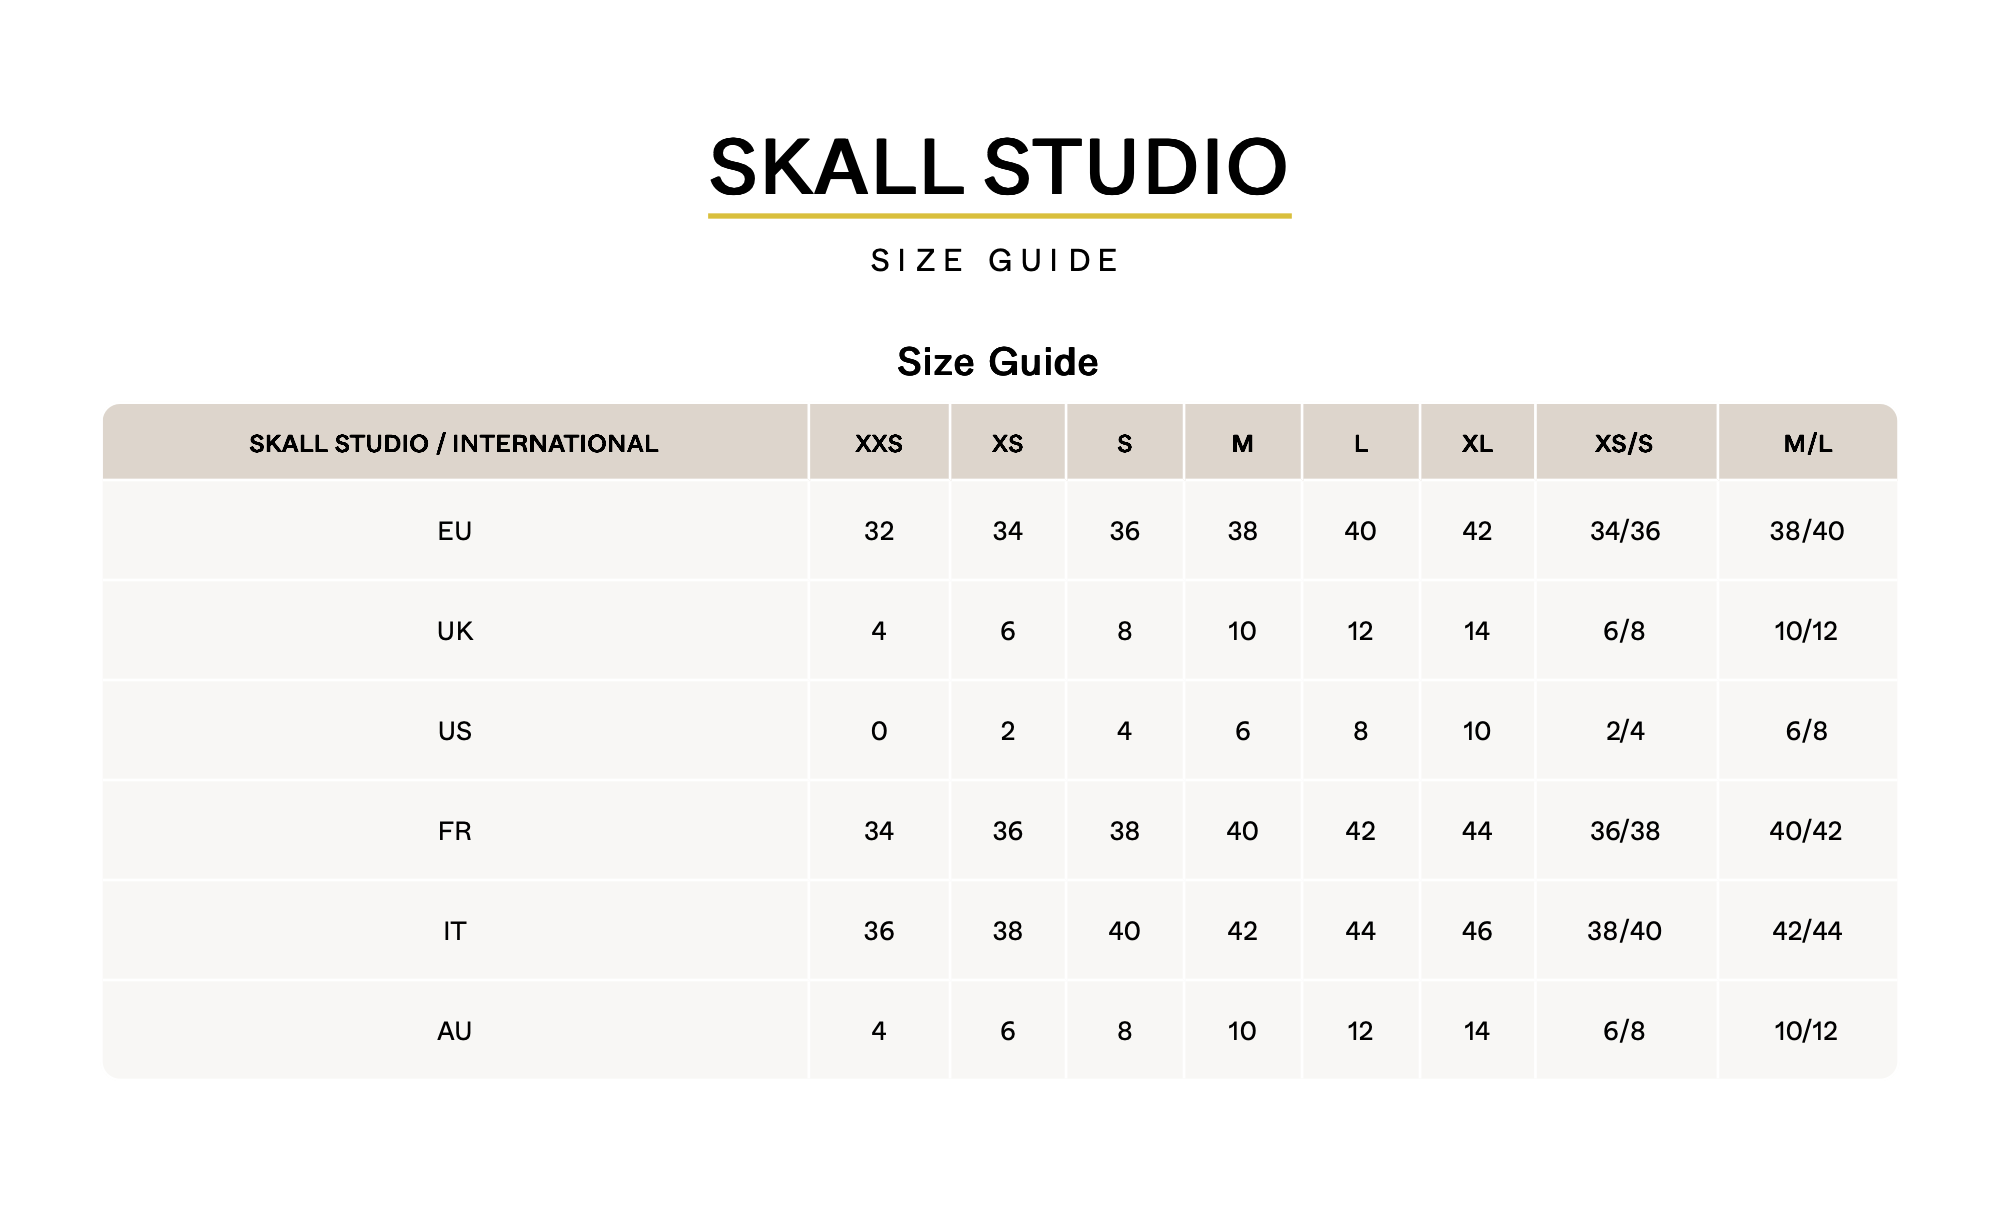The image size is (2000, 1212).
Task: Click the XS/S column header
Action: click(1624, 443)
